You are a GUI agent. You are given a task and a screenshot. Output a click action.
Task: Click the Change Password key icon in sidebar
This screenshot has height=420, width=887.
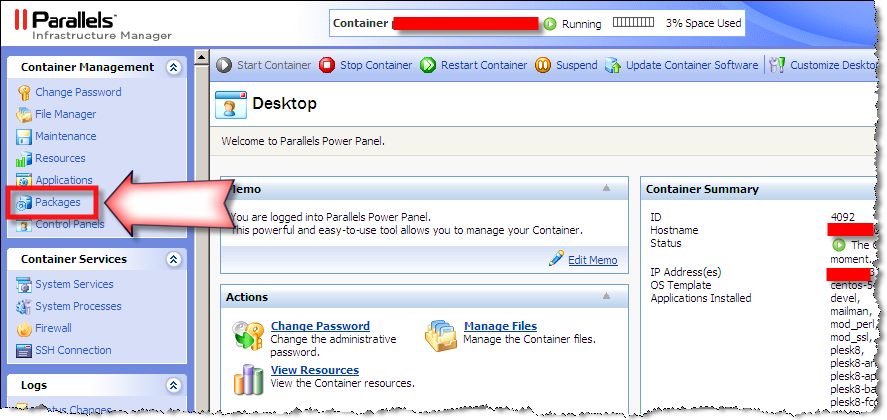pyautogui.click(x=24, y=92)
